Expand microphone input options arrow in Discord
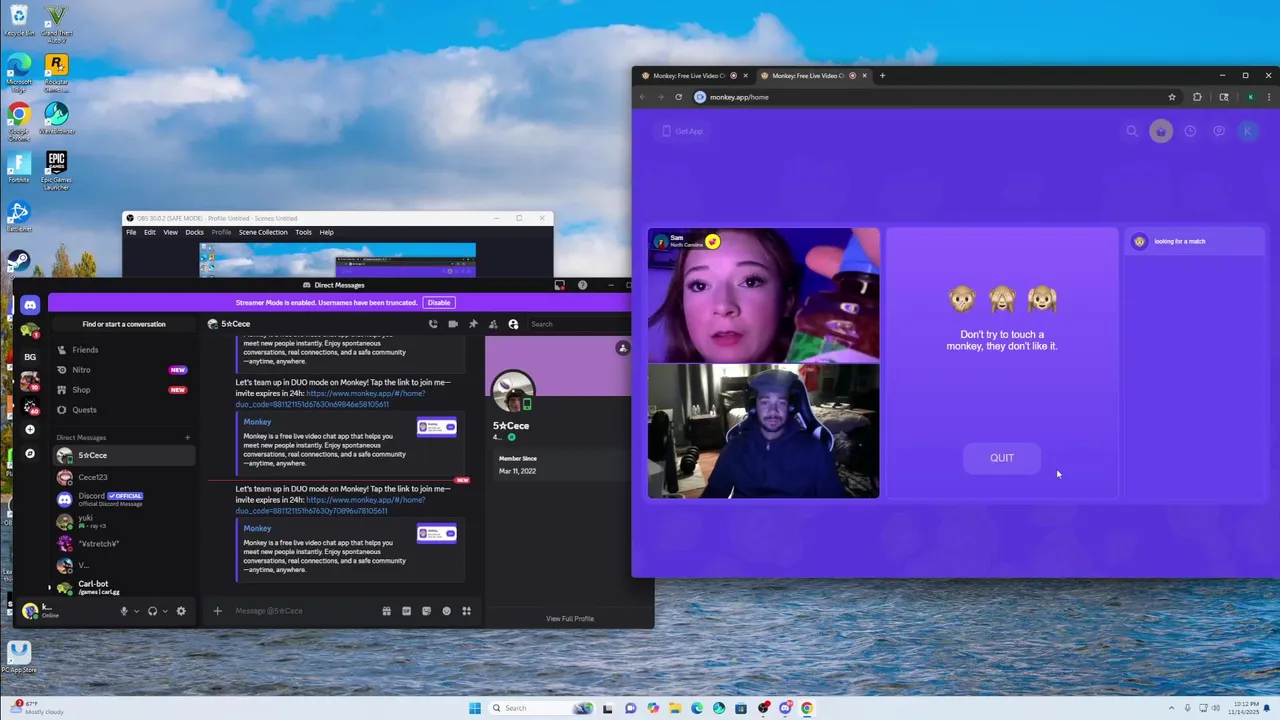Viewport: 1280px width, 720px height. [x=136, y=611]
